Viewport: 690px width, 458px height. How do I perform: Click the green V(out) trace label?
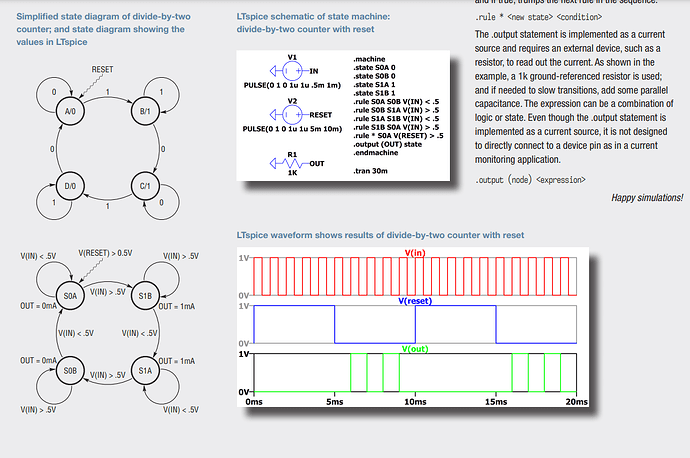pyautogui.click(x=415, y=349)
